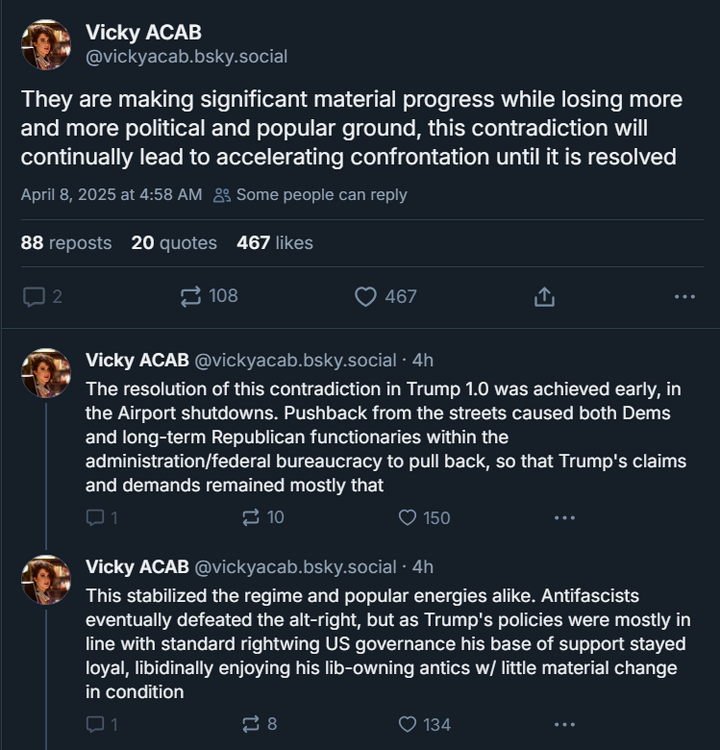Viewport: 720px width, 750px height.
Task: Open the avatar on the antifascists reply
Action: coord(46,580)
